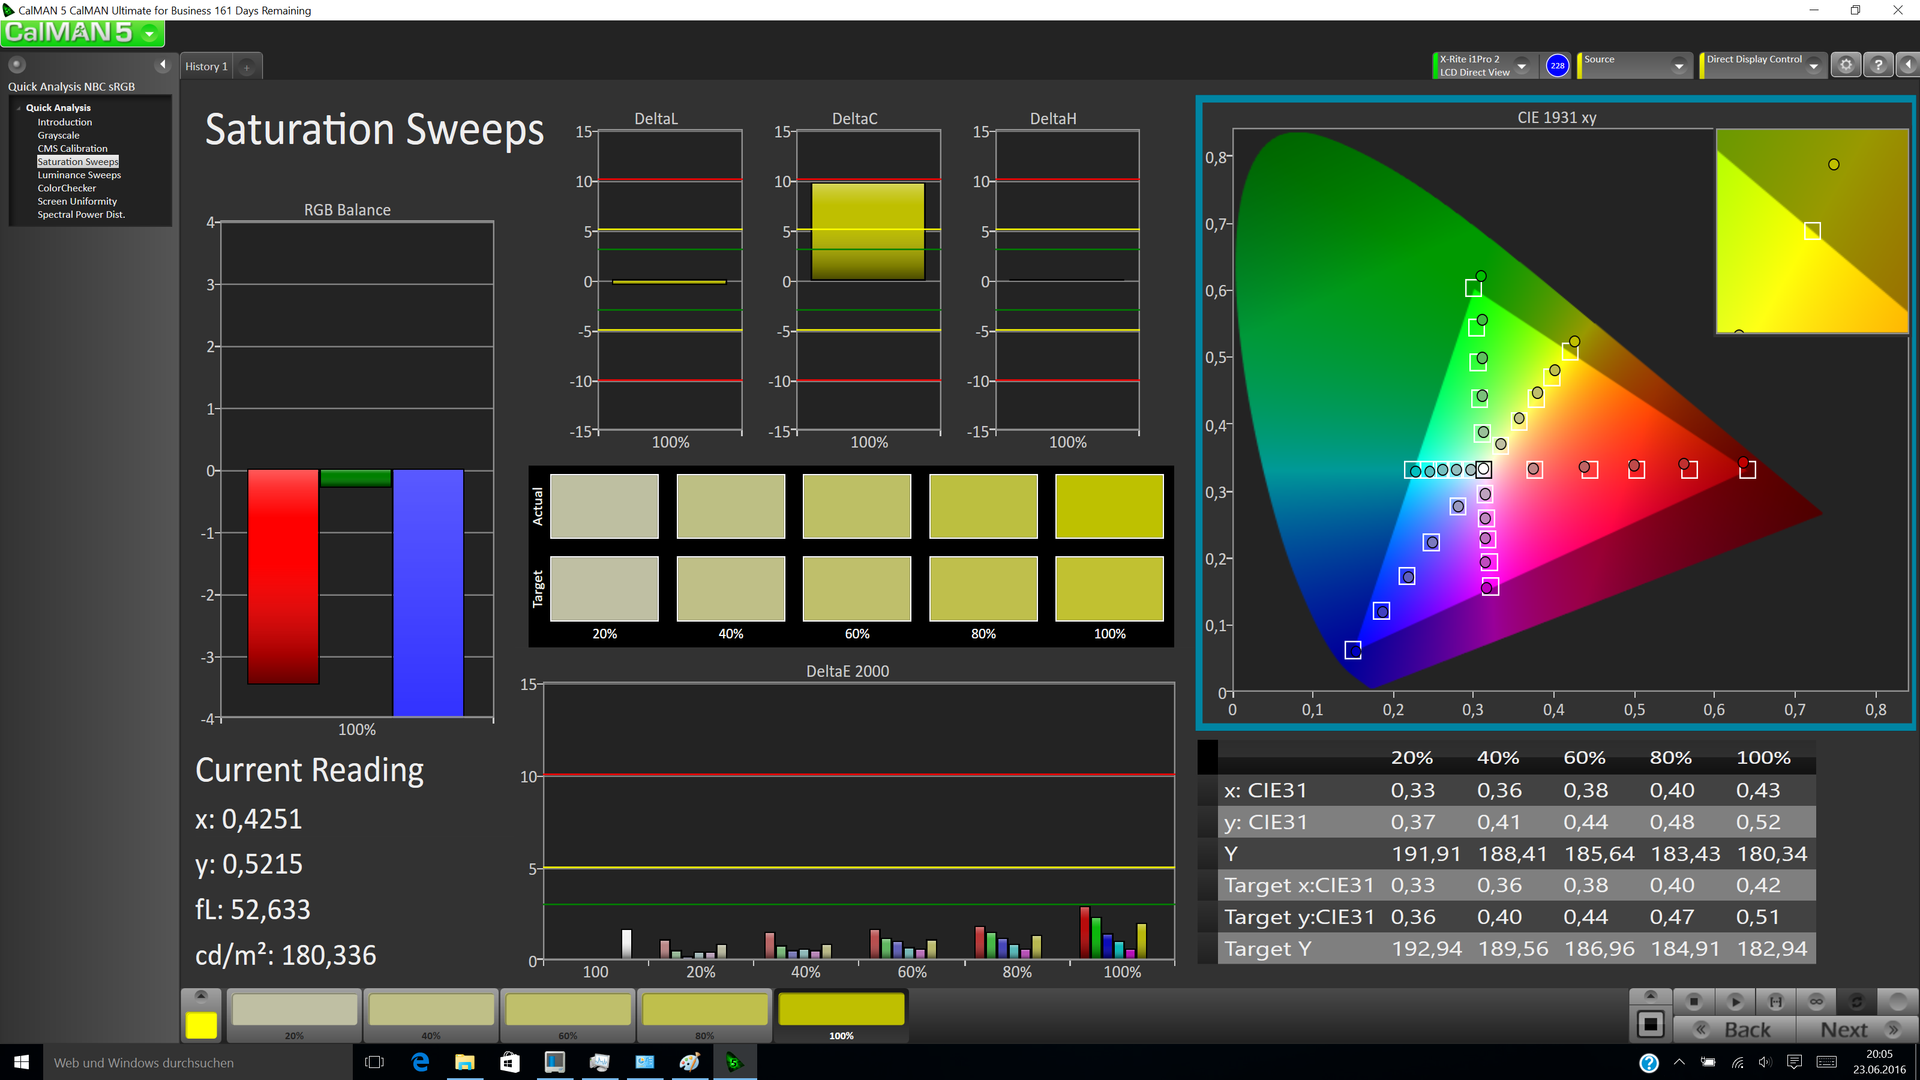This screenshot has width=1920, height=1080.
Task: Open Microsoft Edge from the taskbar
Action: 420,1062
